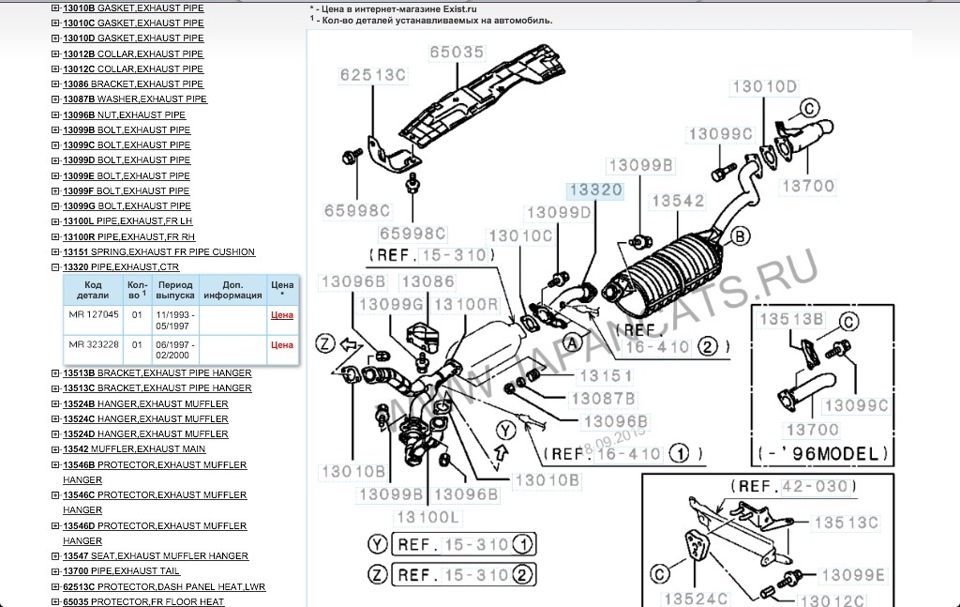Select the 13010D gasket label in the diagram

point(764,86)
